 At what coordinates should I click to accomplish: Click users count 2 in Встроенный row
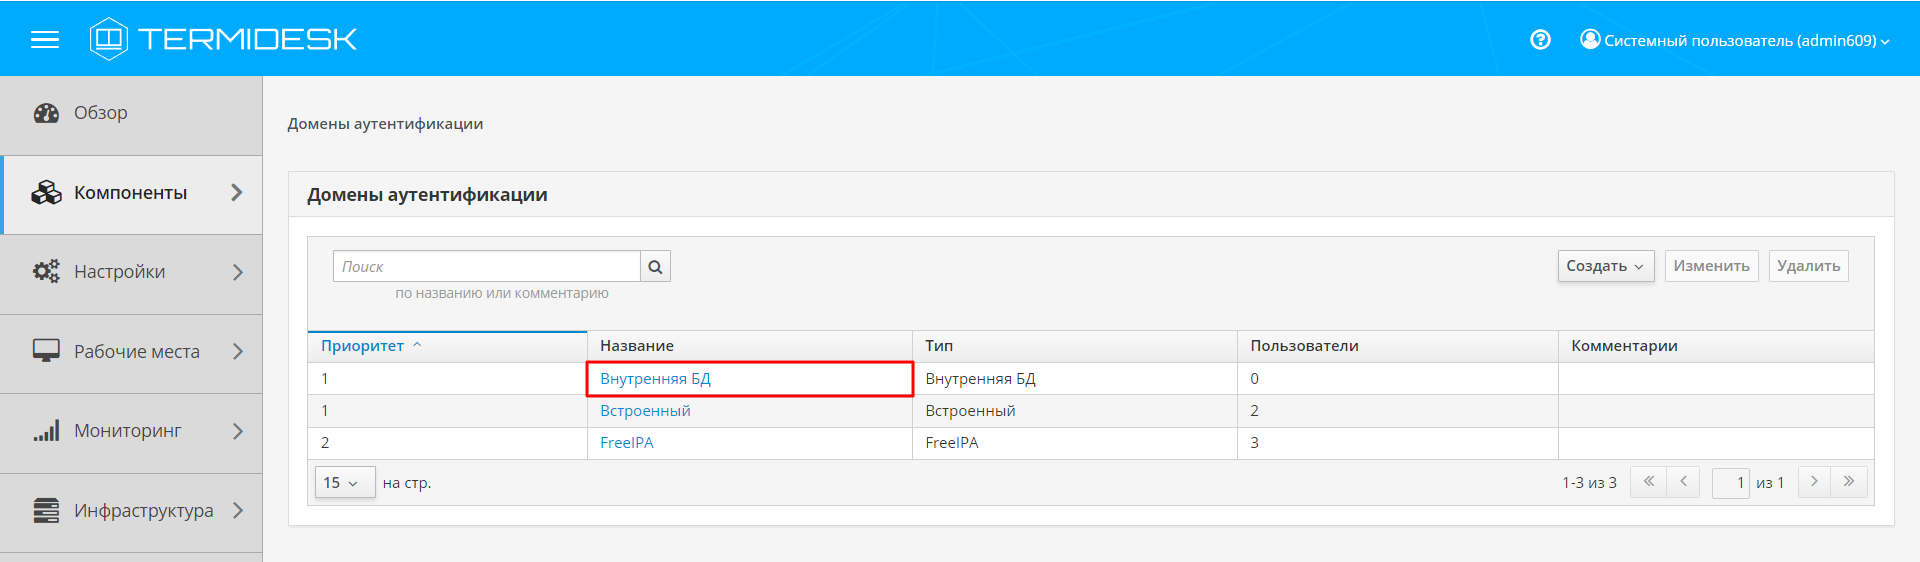click(1254, 411)
